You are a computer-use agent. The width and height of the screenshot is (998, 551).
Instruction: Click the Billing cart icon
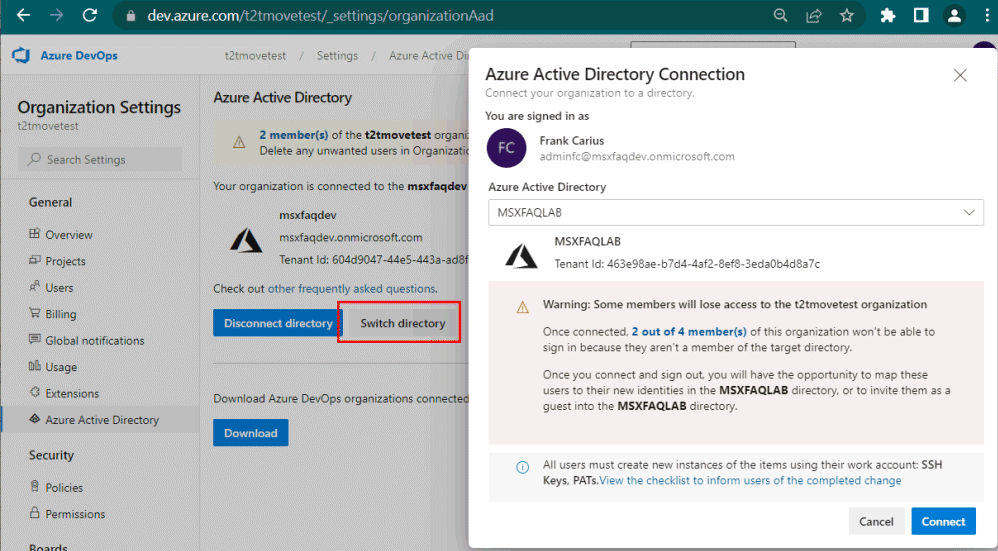(x=34, y=313)
